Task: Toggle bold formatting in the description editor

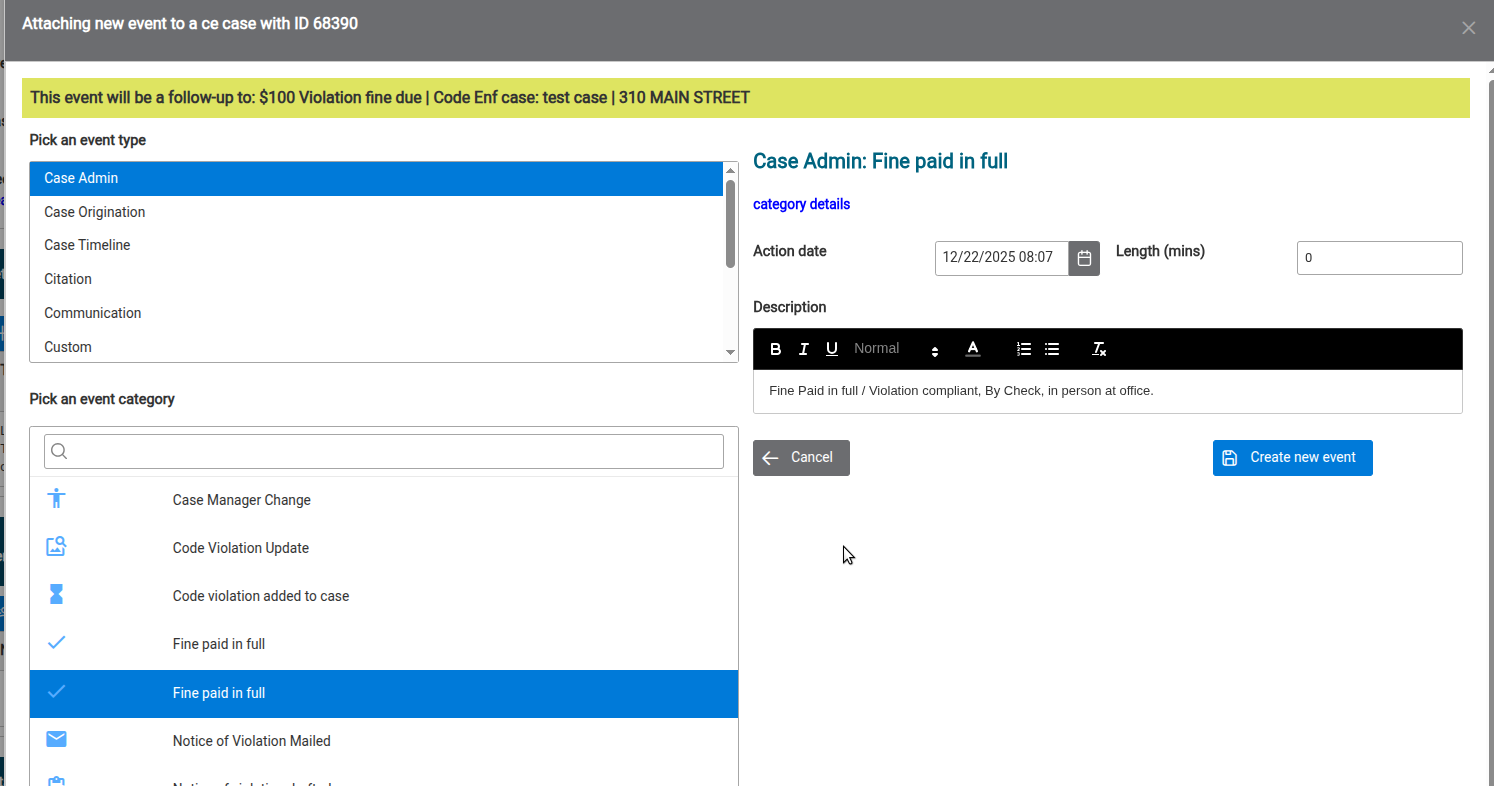Action: click(x=776, y=349)
